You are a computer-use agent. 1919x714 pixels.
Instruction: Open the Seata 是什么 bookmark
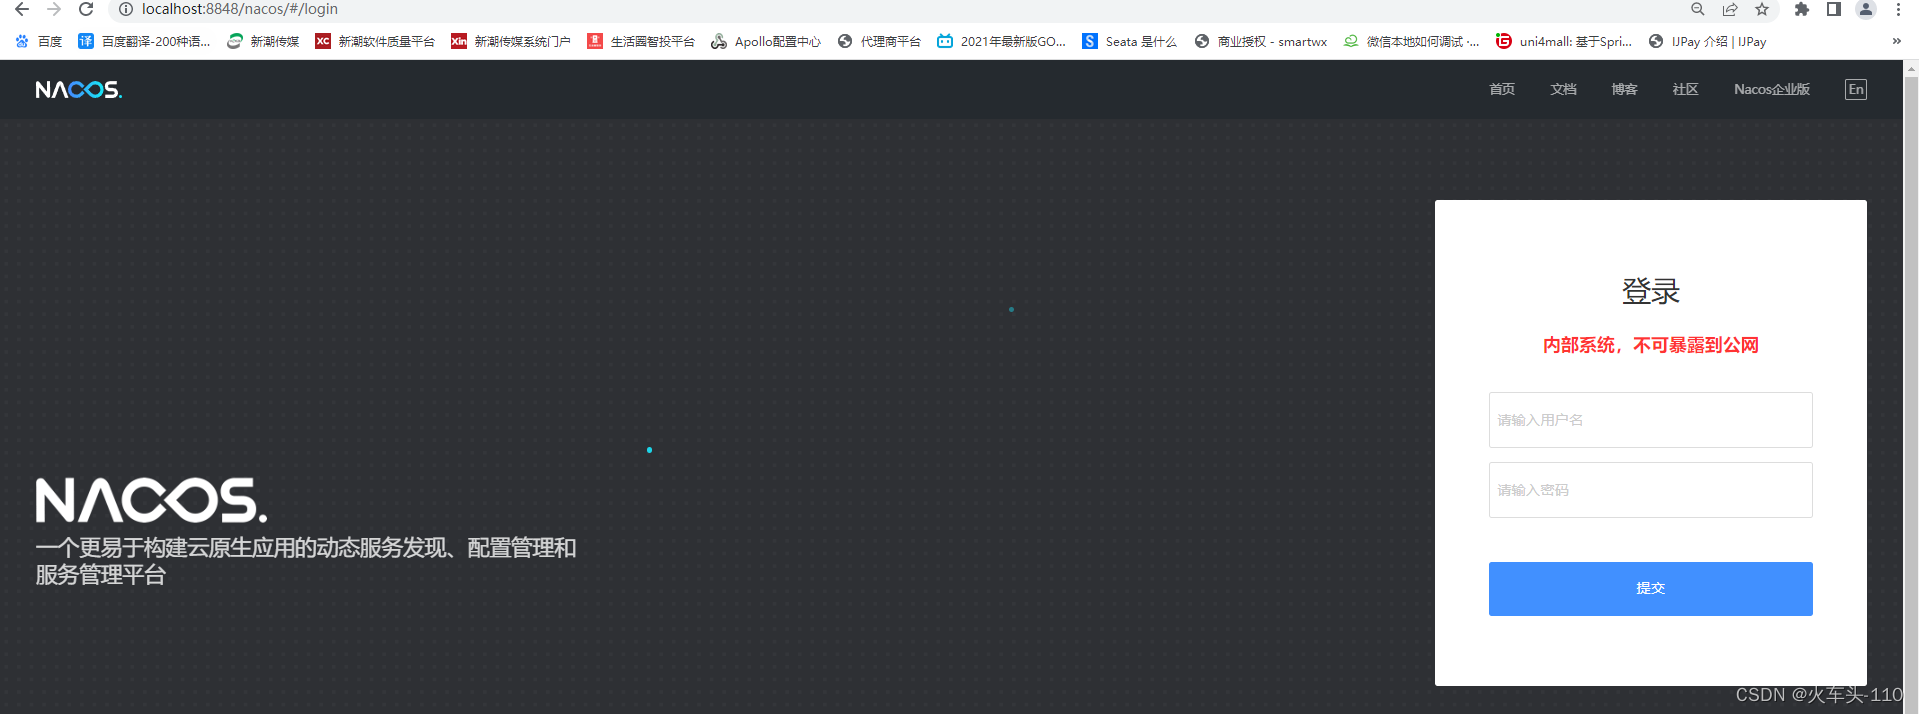pos(1130,41)
